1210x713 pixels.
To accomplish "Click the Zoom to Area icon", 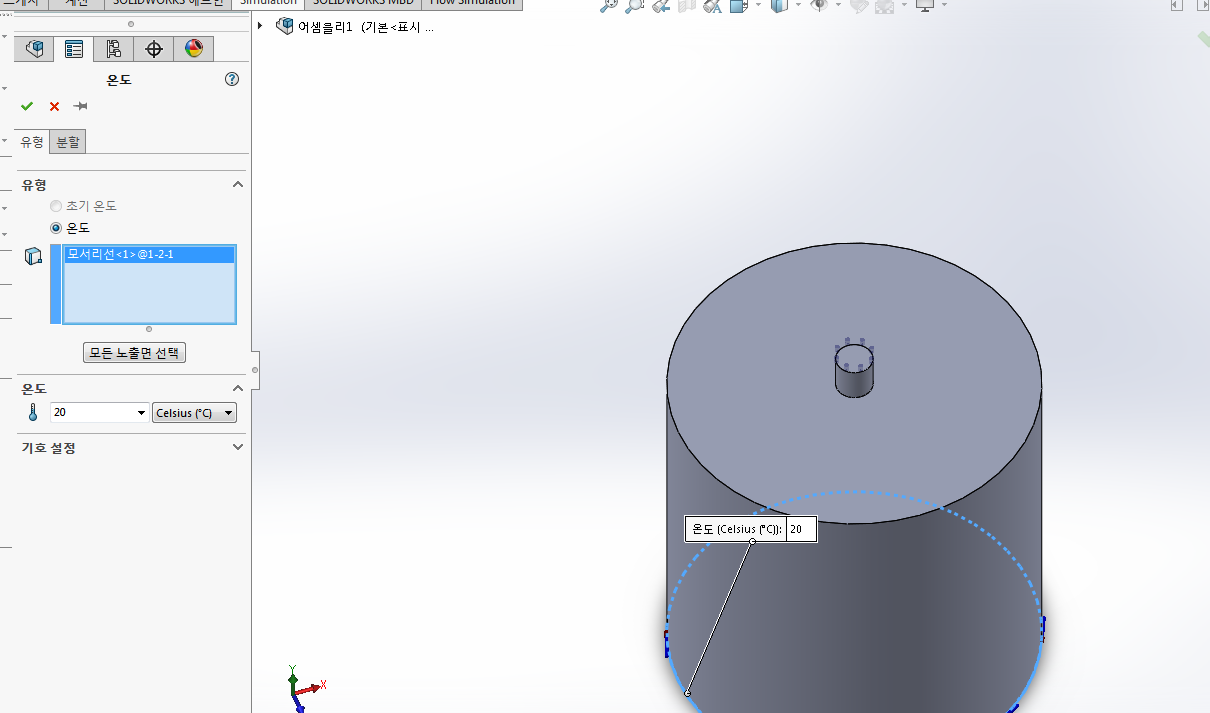I will coord(634,5).
